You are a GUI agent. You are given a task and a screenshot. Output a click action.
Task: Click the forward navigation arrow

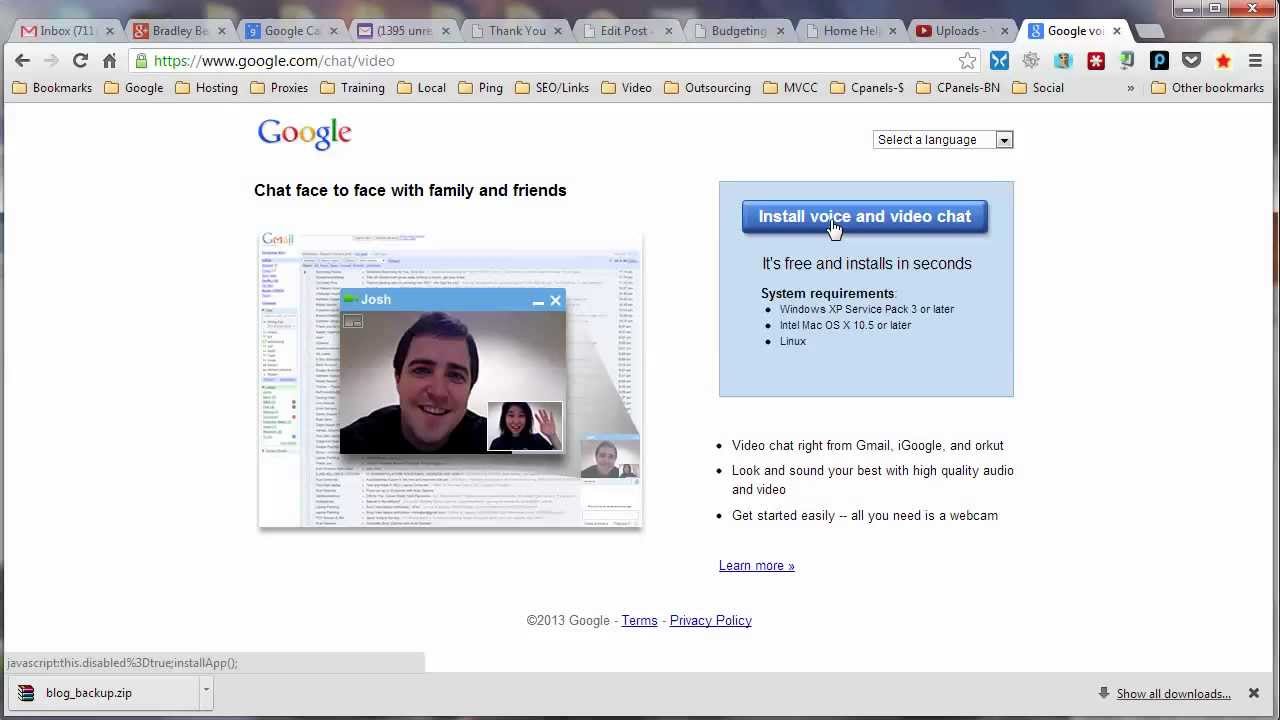[x=51, y=61]
